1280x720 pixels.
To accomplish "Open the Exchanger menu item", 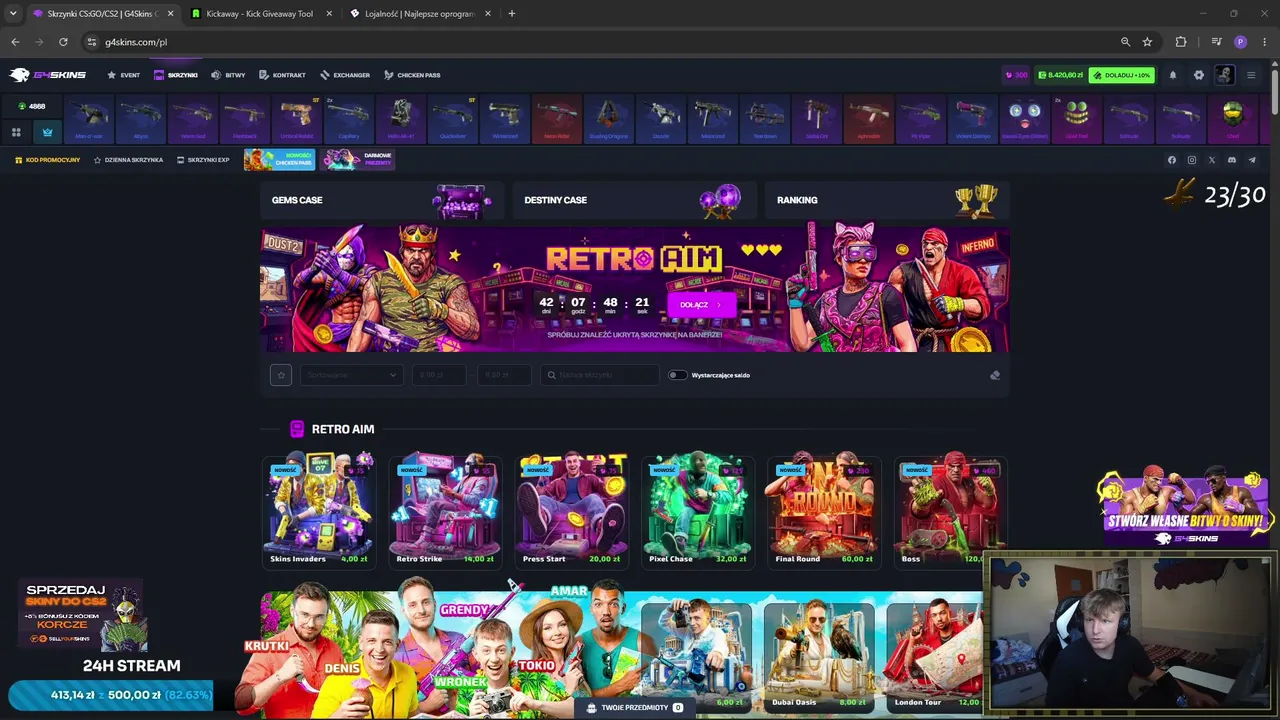I will tap(345, 75).
